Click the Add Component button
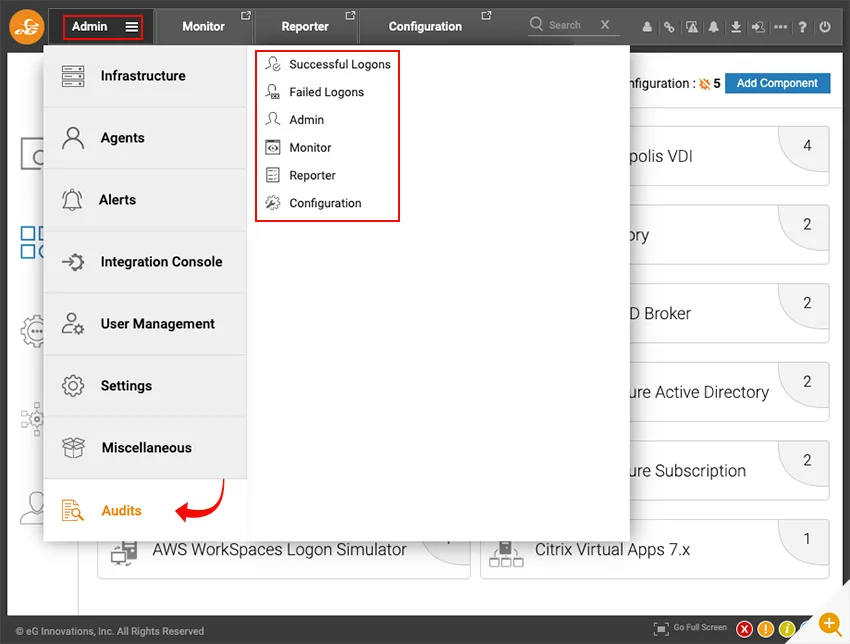This screenshot has width=850, height=644. [x=777, y=83]
